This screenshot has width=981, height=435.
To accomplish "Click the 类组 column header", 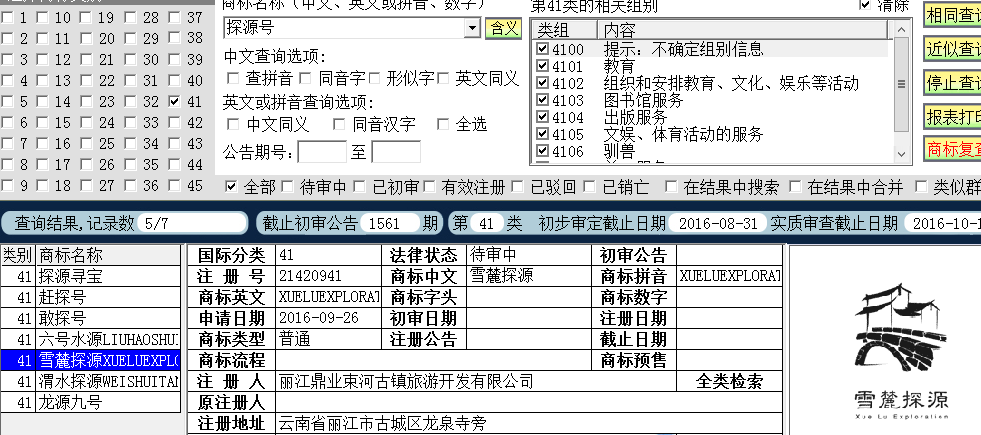I will pos(566,29).
